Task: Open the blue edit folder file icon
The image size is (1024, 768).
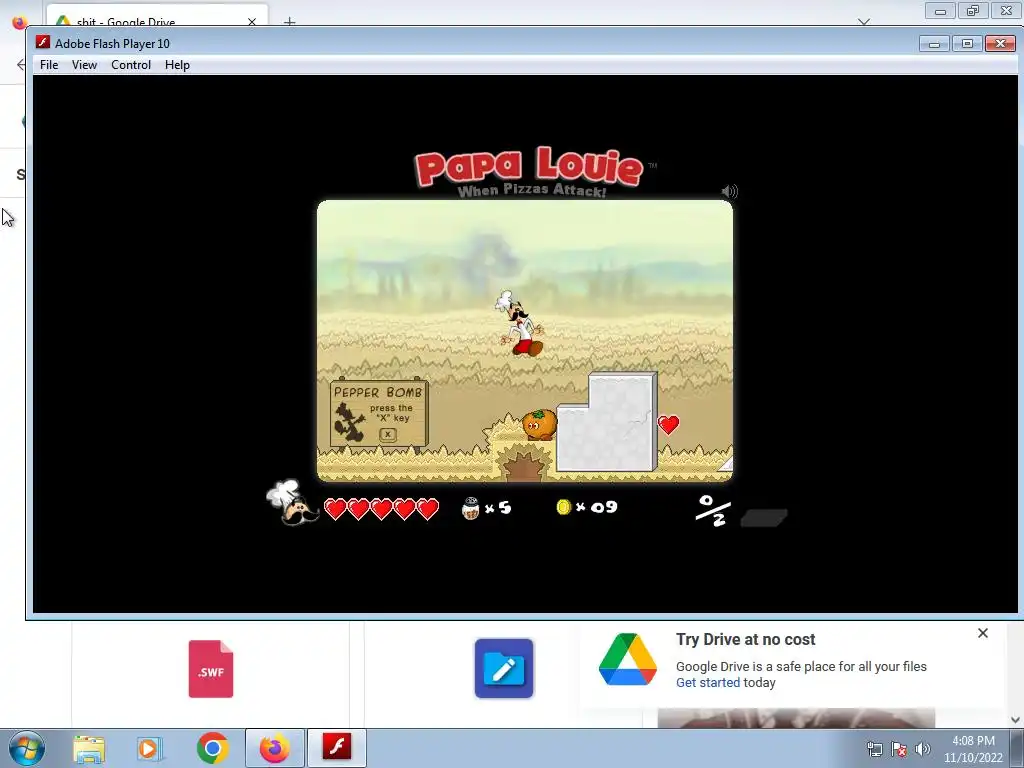Action: click(504, 669)
